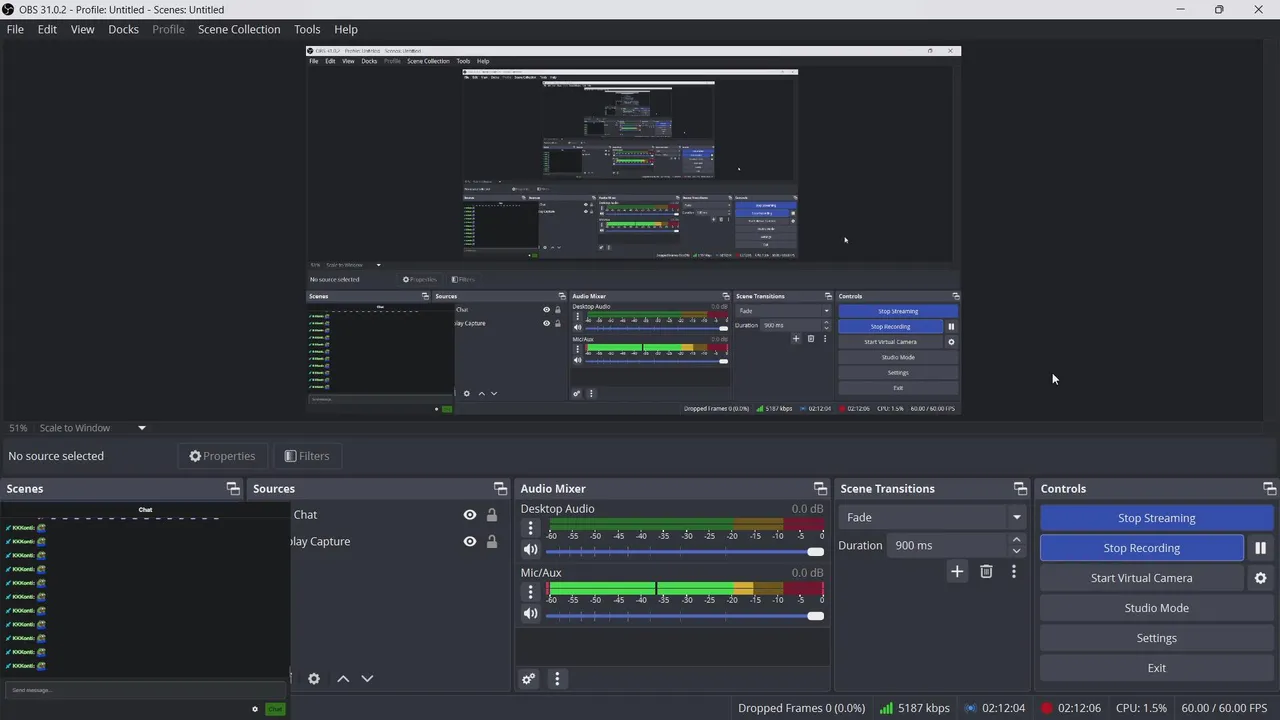1280x720 pixels.
Task: Add a configurable transition
Action: tap(957, 572)
